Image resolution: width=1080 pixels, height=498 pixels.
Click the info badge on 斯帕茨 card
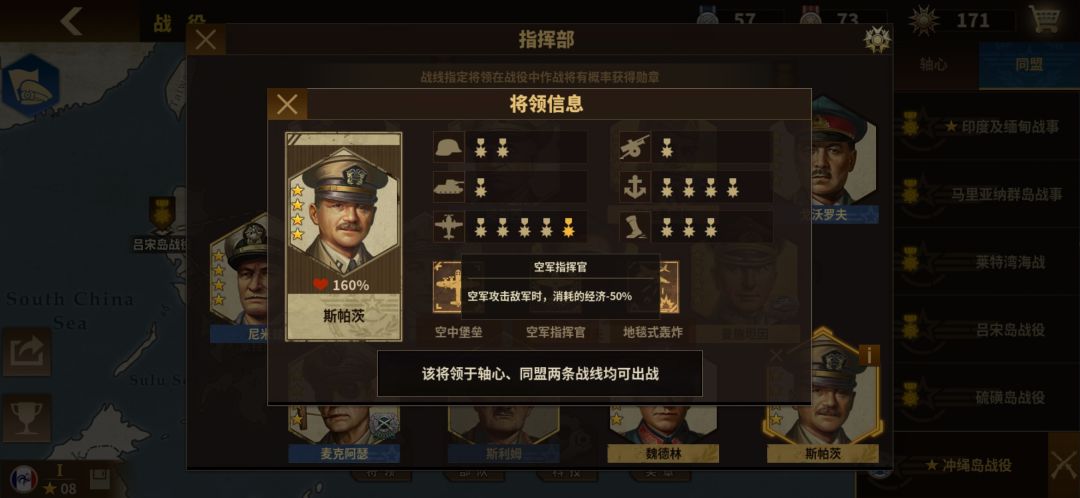tap(869, 355)
